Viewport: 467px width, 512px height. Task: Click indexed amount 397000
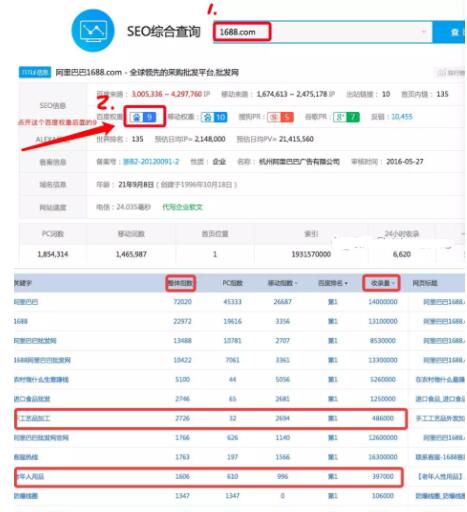(383, 476)
